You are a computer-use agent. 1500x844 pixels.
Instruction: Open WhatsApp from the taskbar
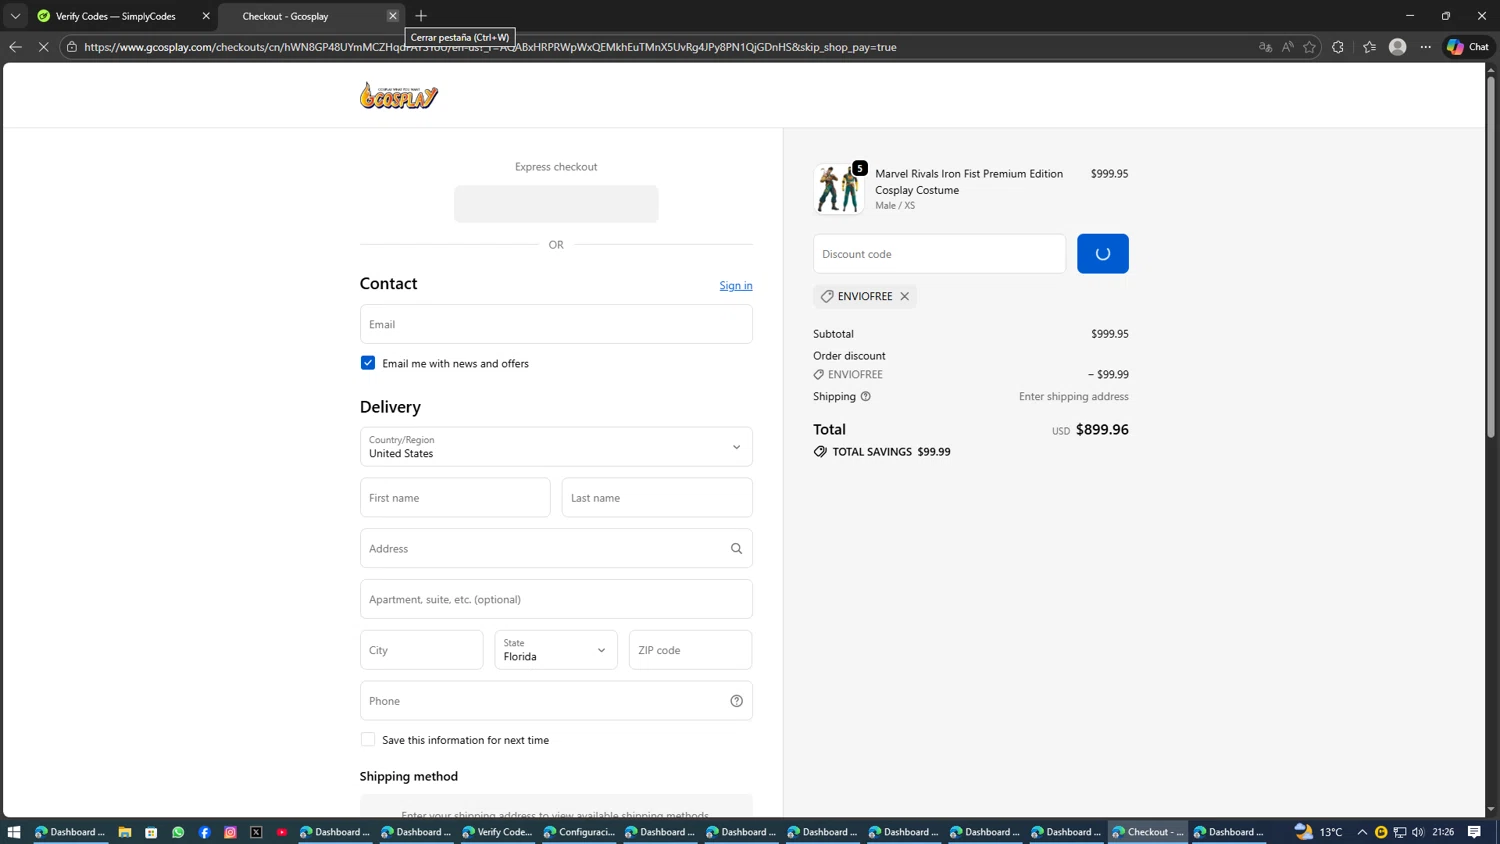click(x=178, y=832)
